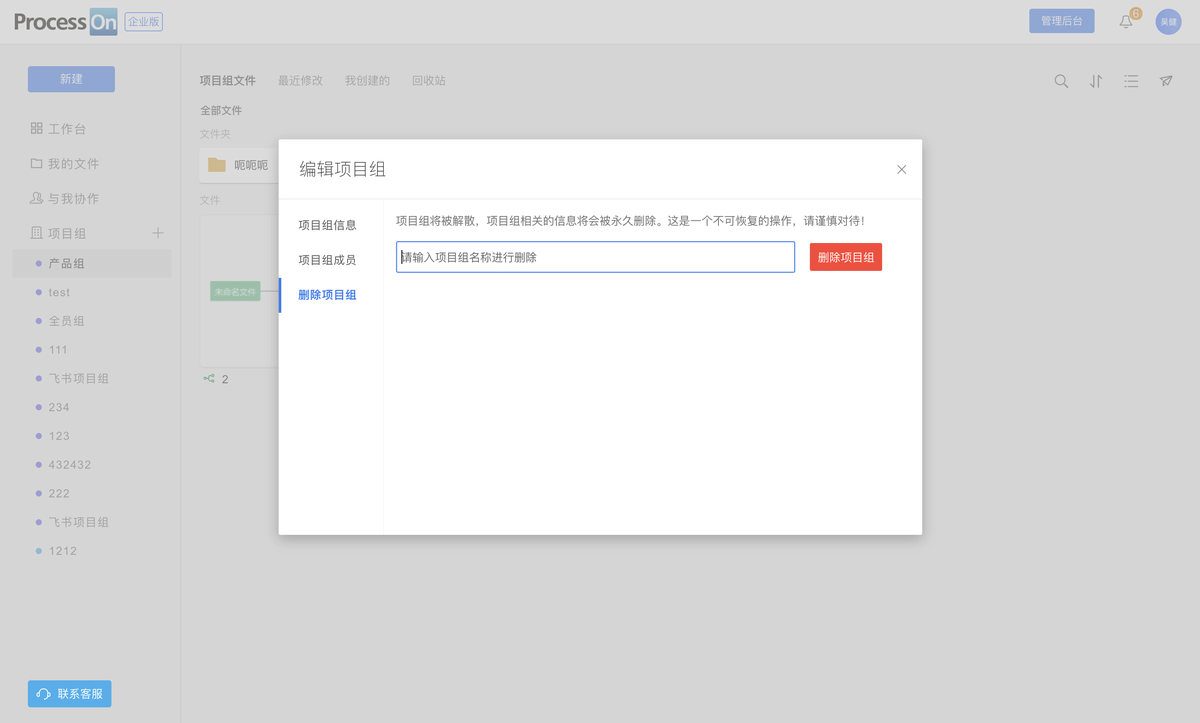The height and width of the screenshot is (723, 1200).
Task: Click the paper plane share icon
Action: pos(1166,81)
